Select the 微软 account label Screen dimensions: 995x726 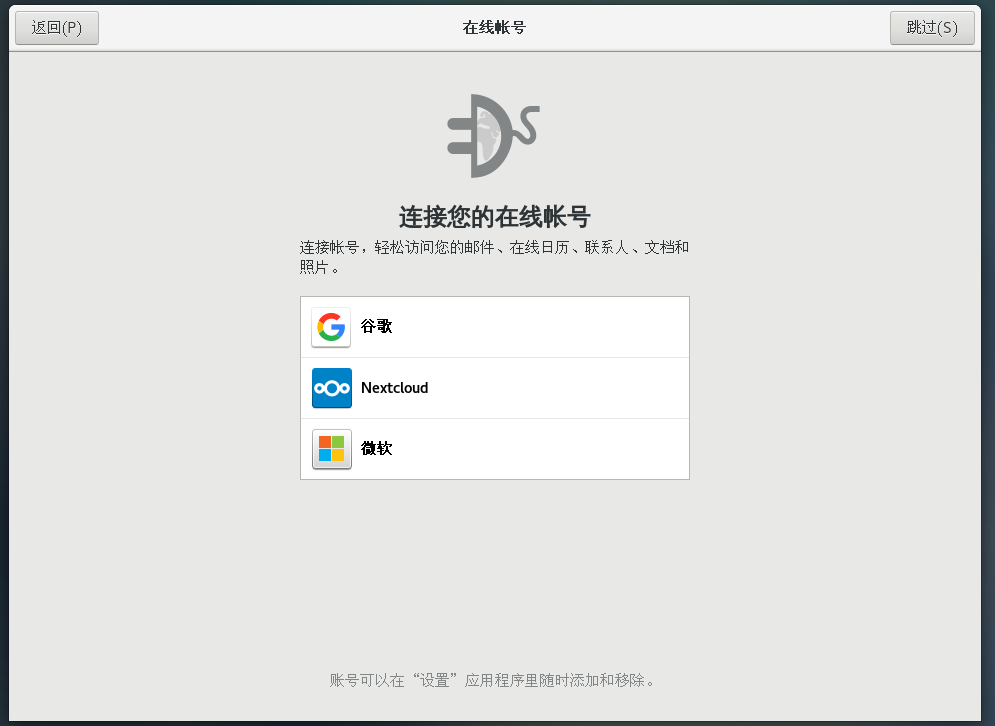(376, 449)
